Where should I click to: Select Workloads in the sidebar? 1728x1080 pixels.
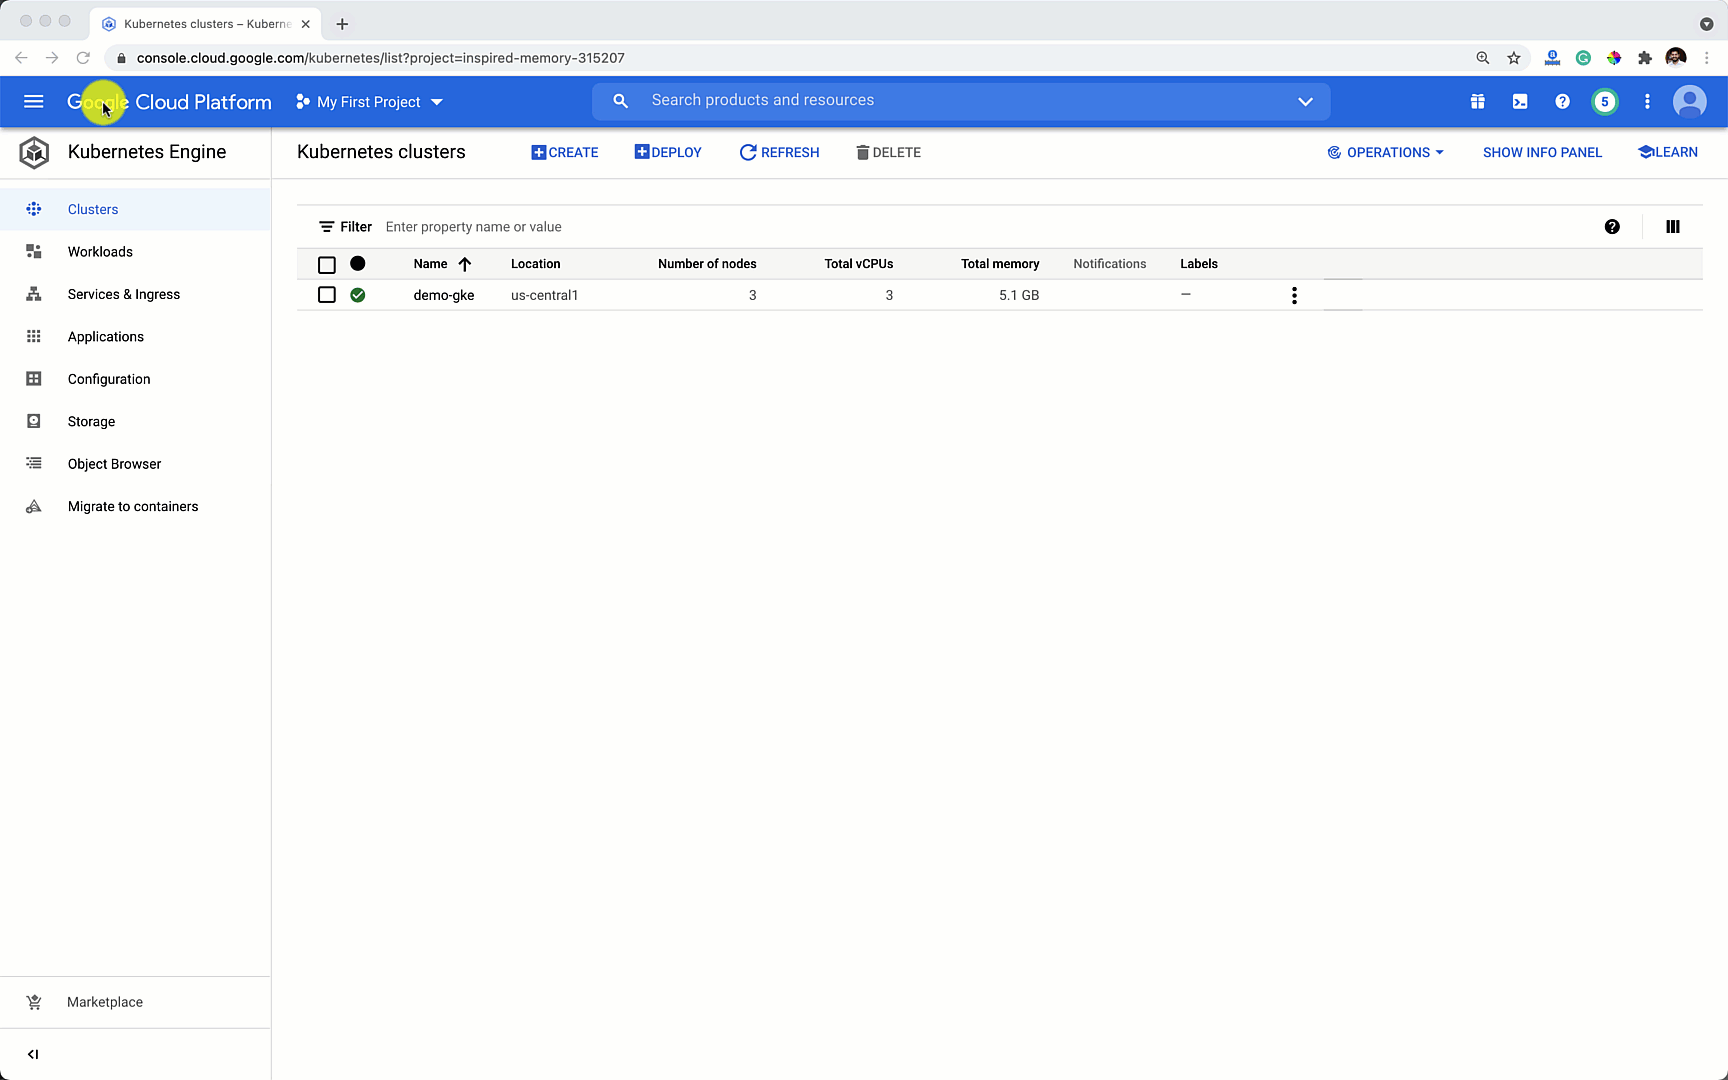tap(100, 251)
